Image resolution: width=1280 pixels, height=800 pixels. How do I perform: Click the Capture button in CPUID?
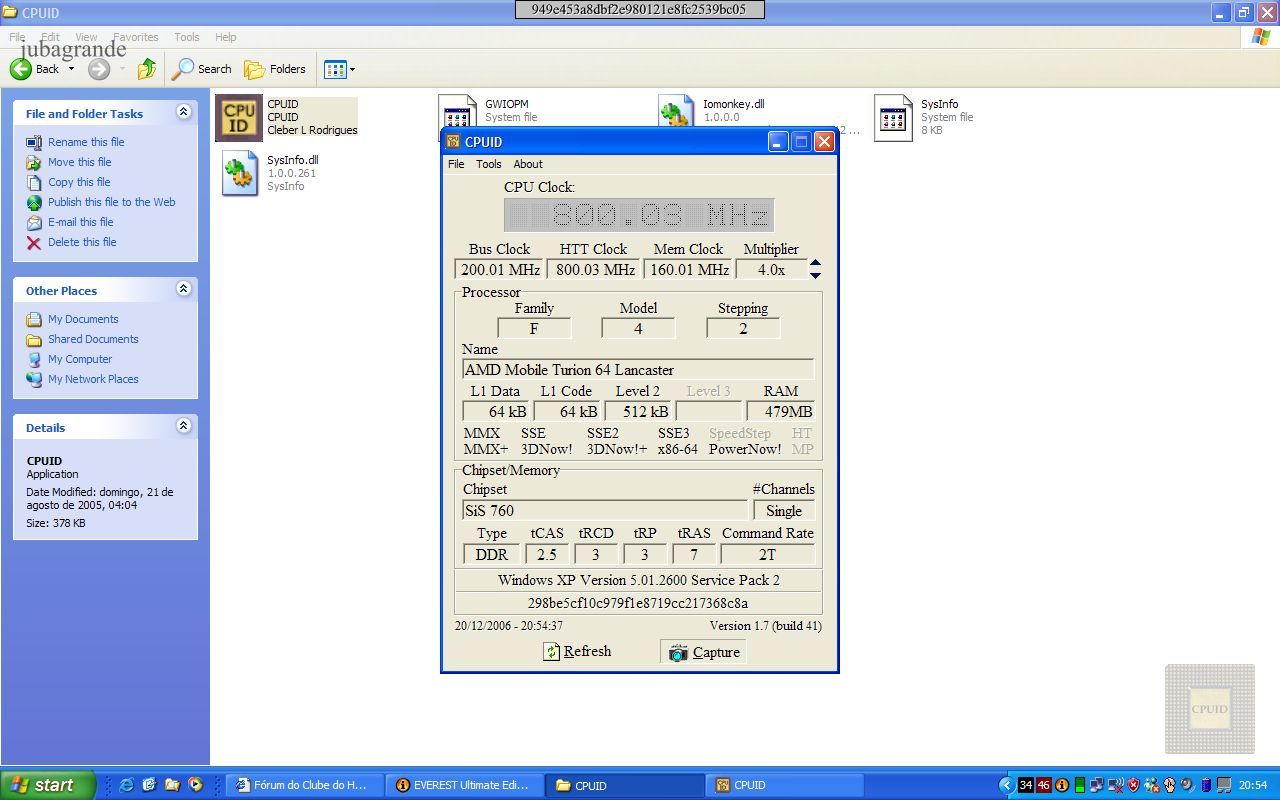704,652
